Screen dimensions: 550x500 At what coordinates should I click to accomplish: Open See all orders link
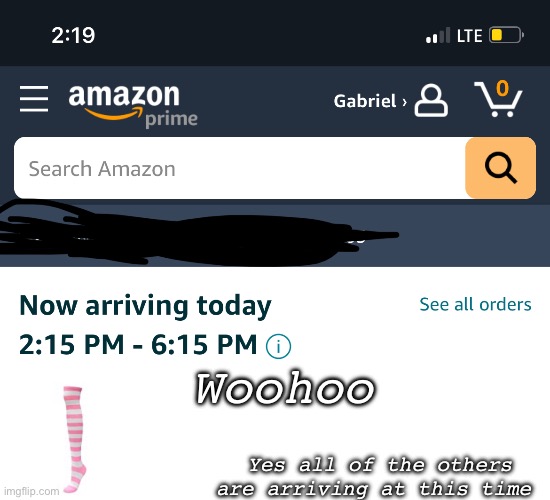tap(475, 304)
